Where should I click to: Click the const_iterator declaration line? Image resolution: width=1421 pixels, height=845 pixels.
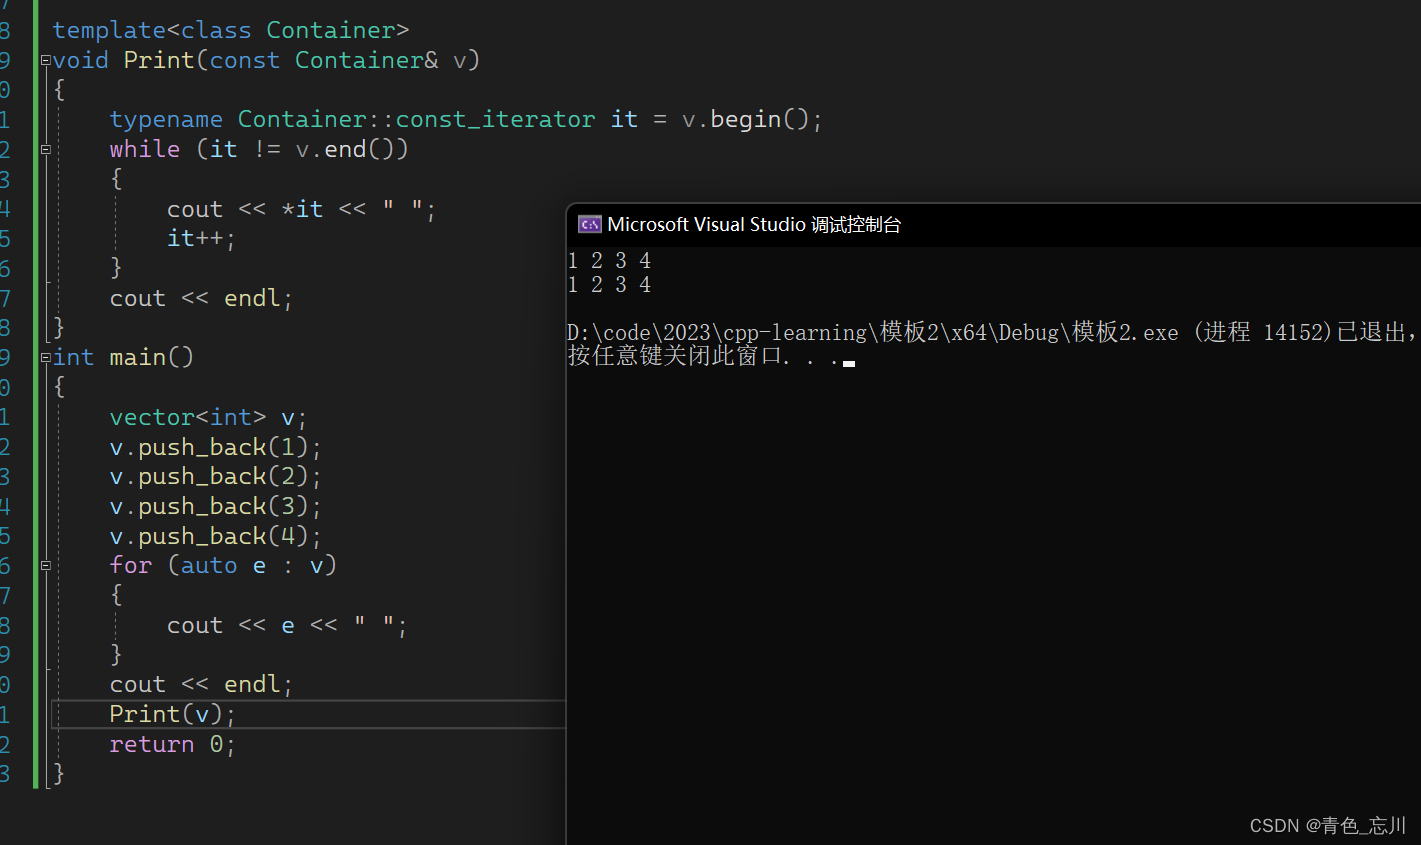466,119
